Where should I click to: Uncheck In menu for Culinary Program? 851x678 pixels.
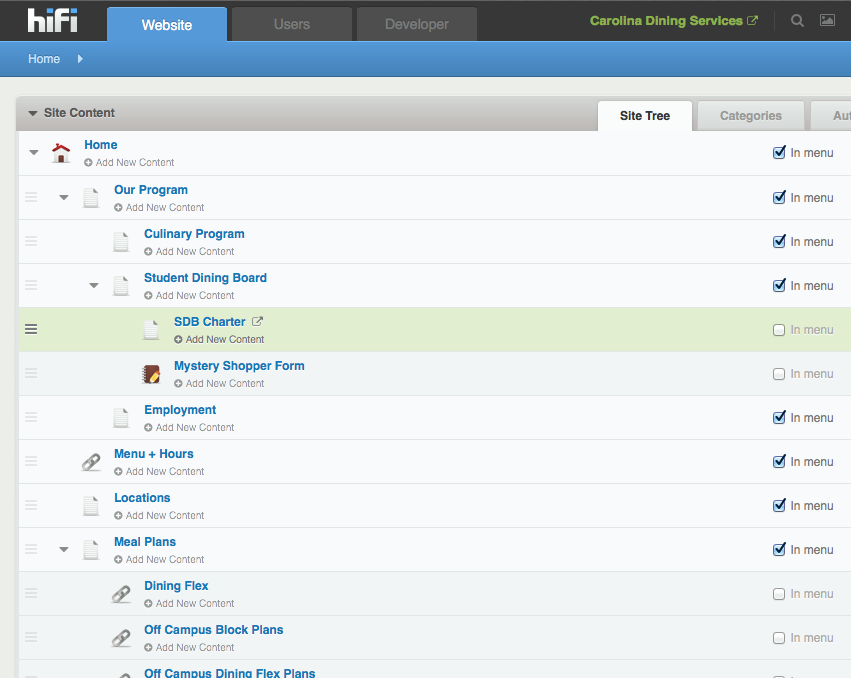[779, 242]
